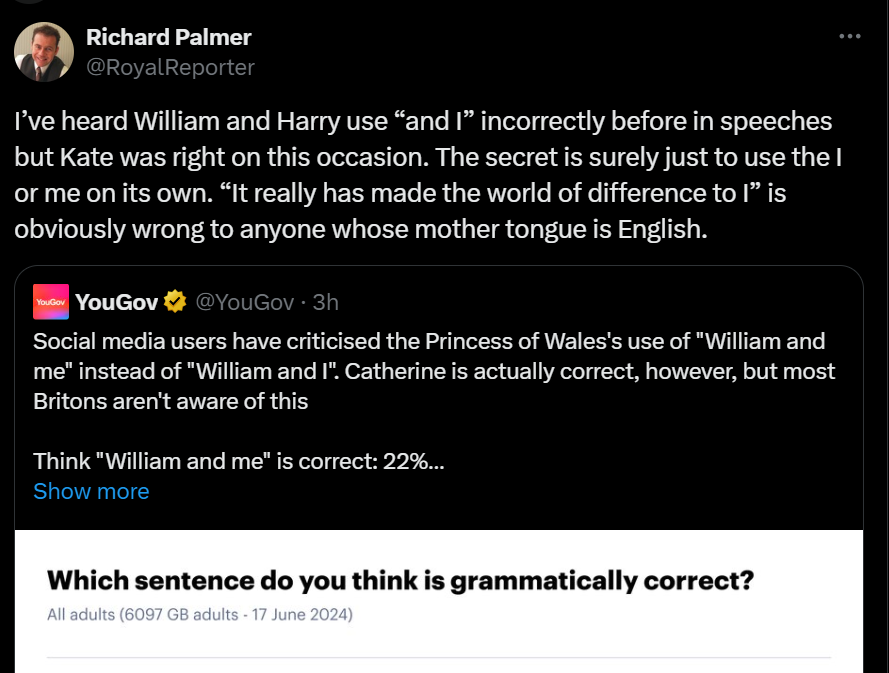Click "Britons aren't aware of this" line

[171, 401]
